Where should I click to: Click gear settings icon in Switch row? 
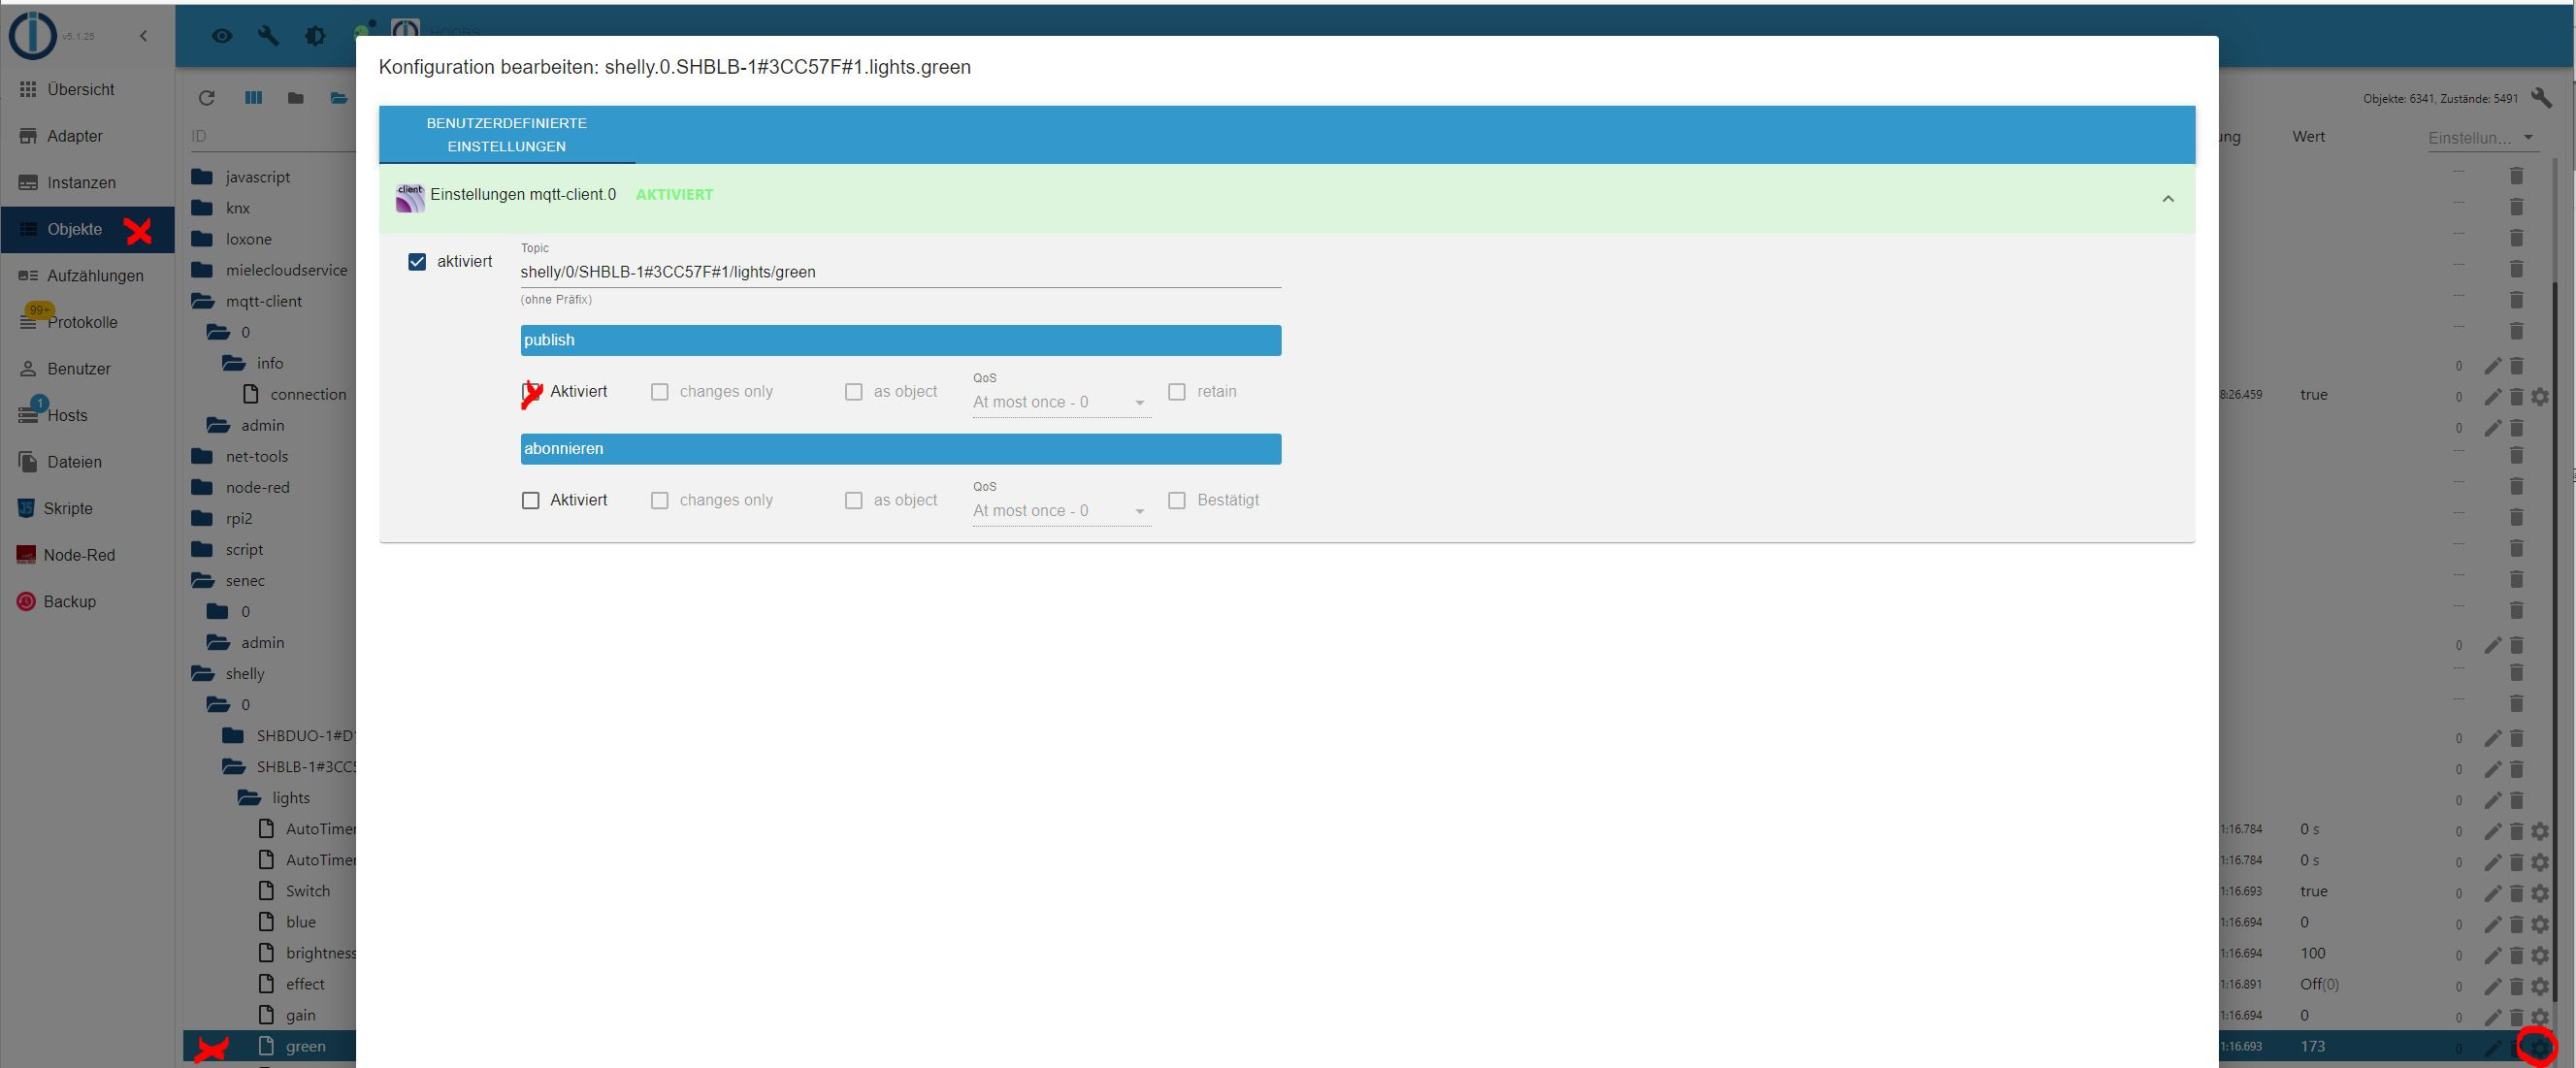(x=2540, y=892)
